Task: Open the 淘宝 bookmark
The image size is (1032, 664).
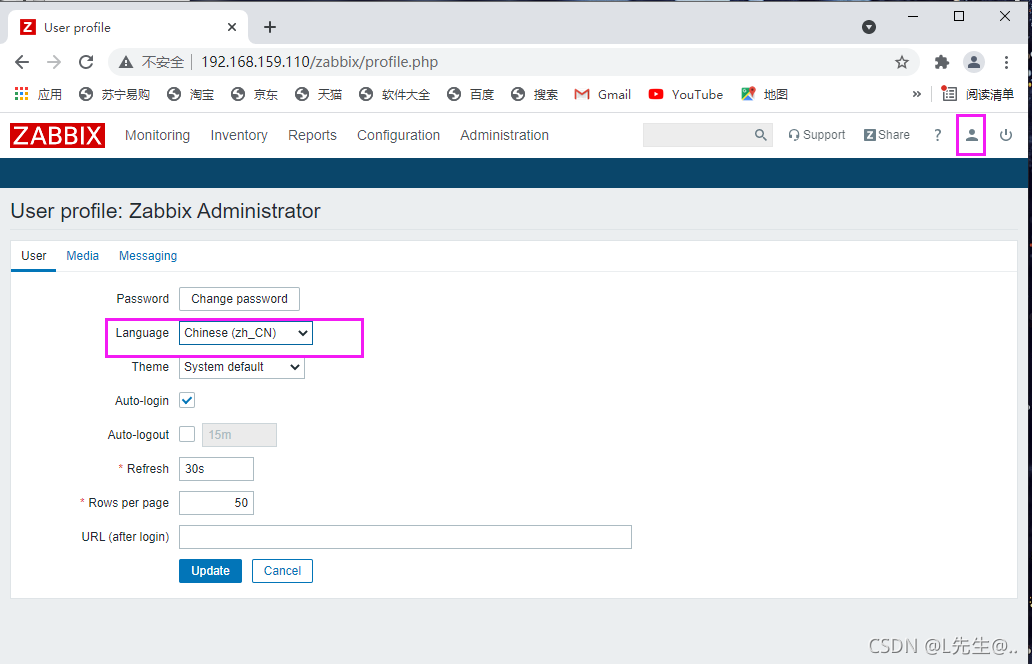Action: tap(191, 94)
